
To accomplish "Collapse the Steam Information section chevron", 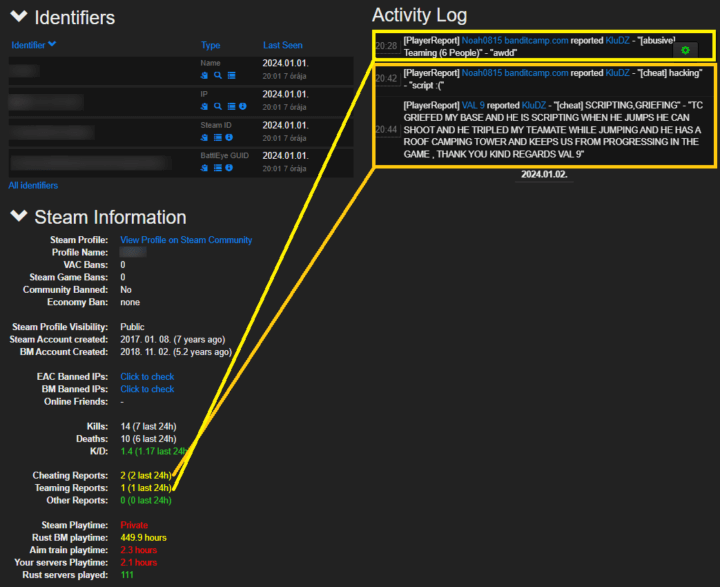I will 19,216.
